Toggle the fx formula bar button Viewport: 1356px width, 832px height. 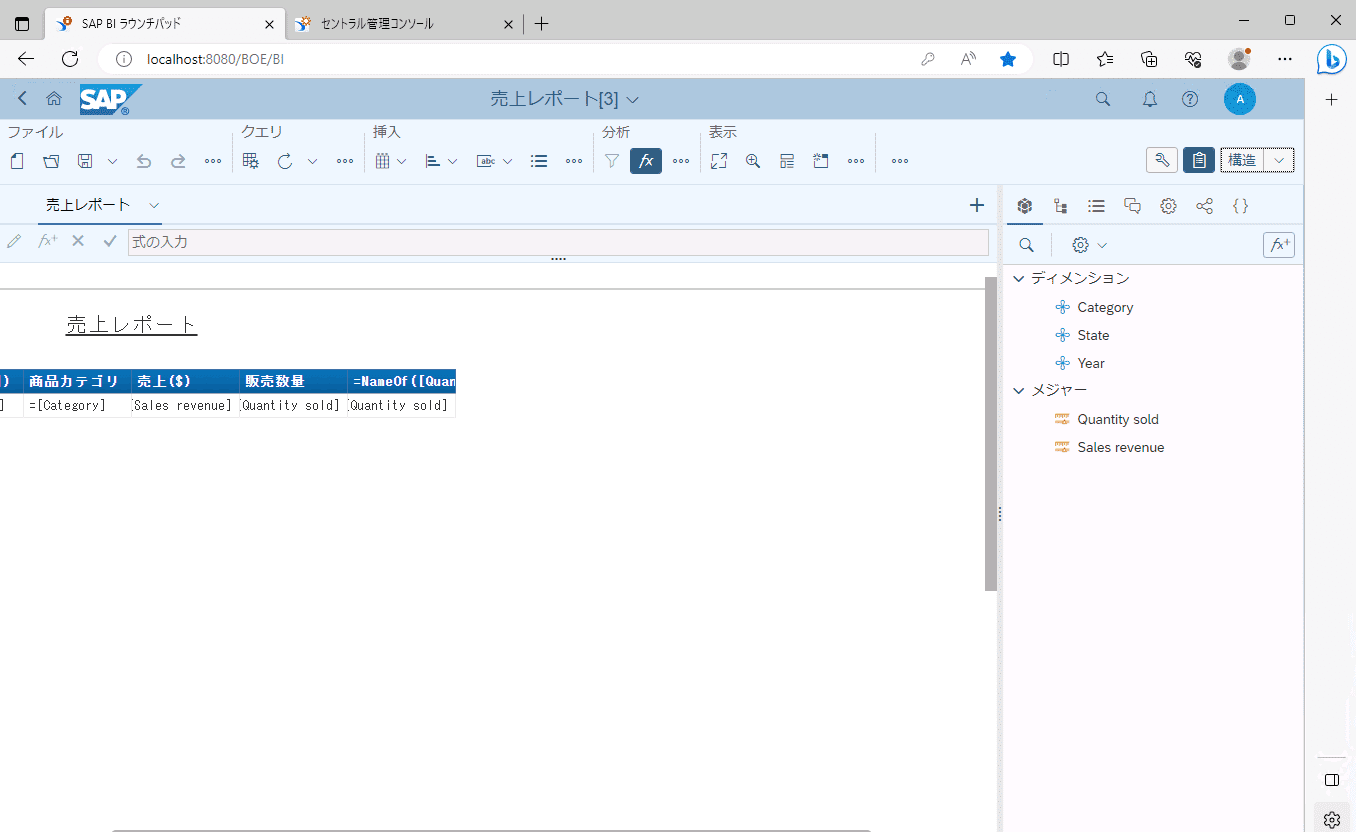coord(646,161)
